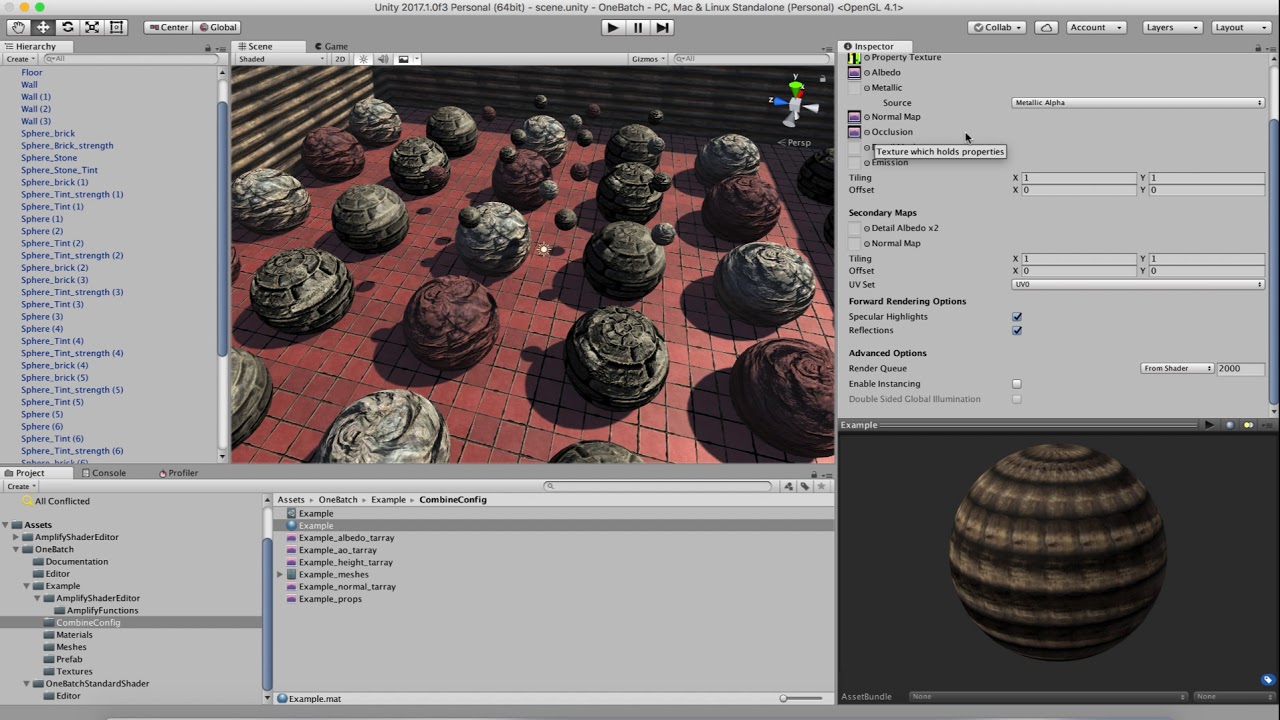1280x720 pixels.
Task: Click Detail Albedo x2 texture slot
Action: pyautogui.click(x=854, y=228)
